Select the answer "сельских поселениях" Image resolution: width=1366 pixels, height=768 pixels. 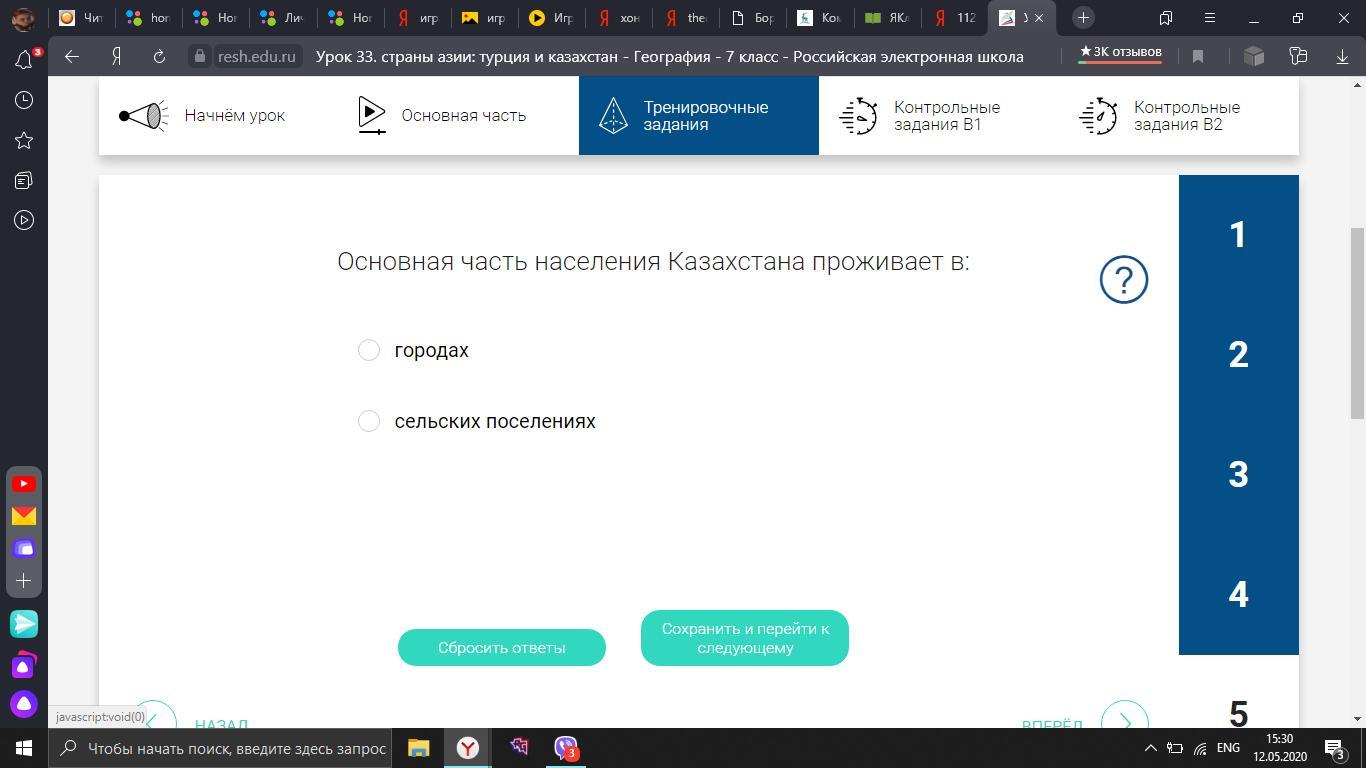(369, 421)
